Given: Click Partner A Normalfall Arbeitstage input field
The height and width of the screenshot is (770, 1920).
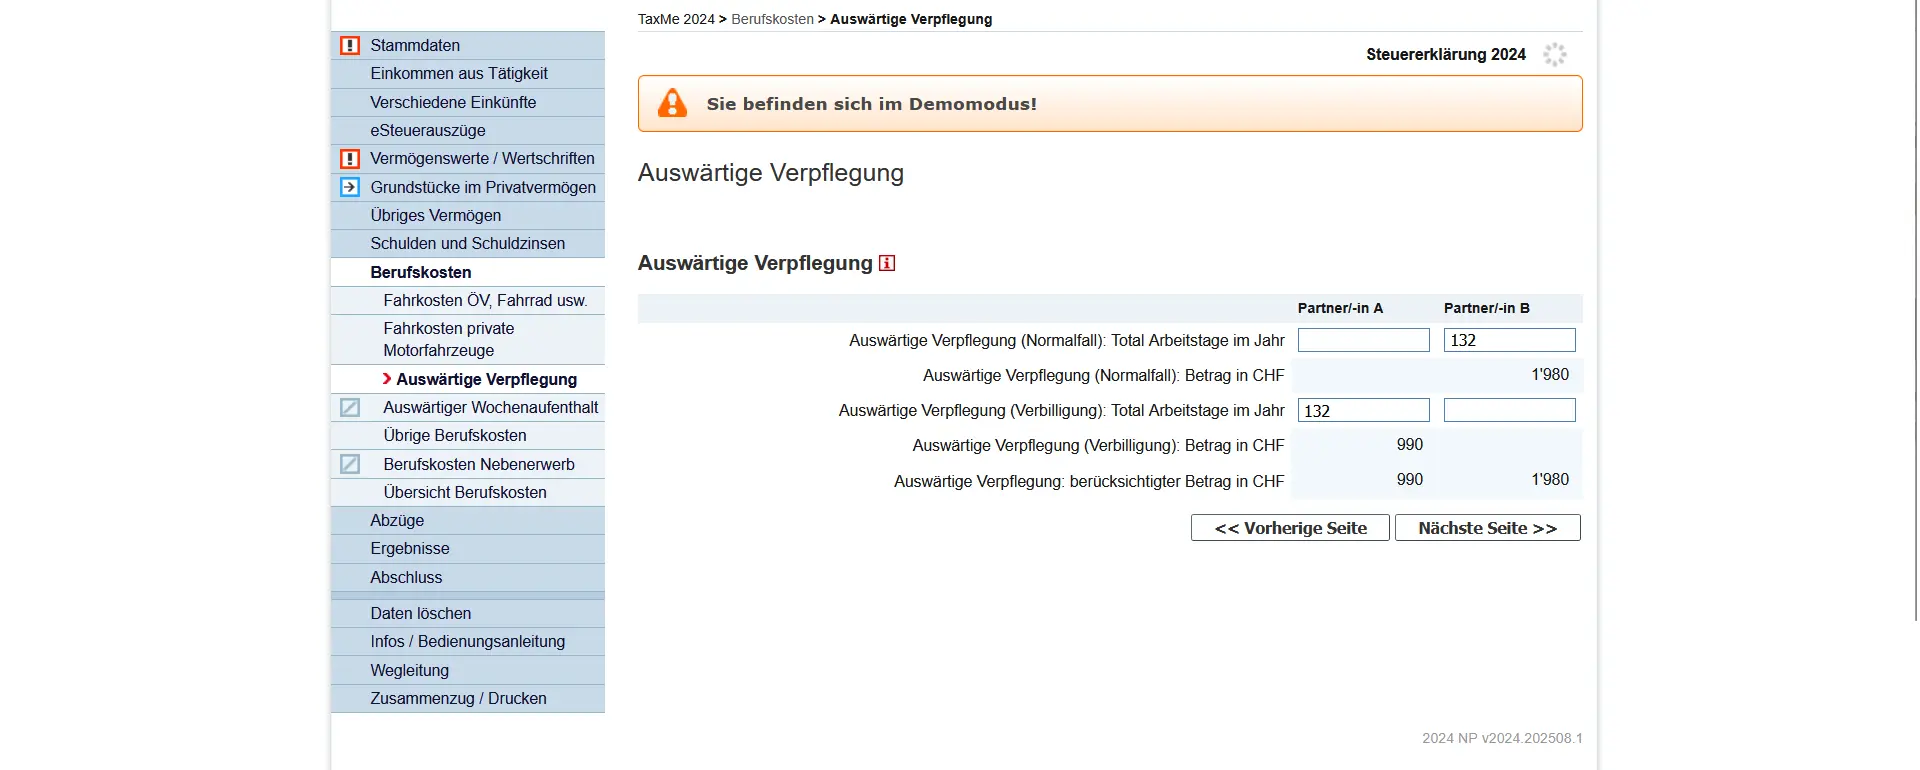Looking at the screenshot, I should (x=1363, y=340).
